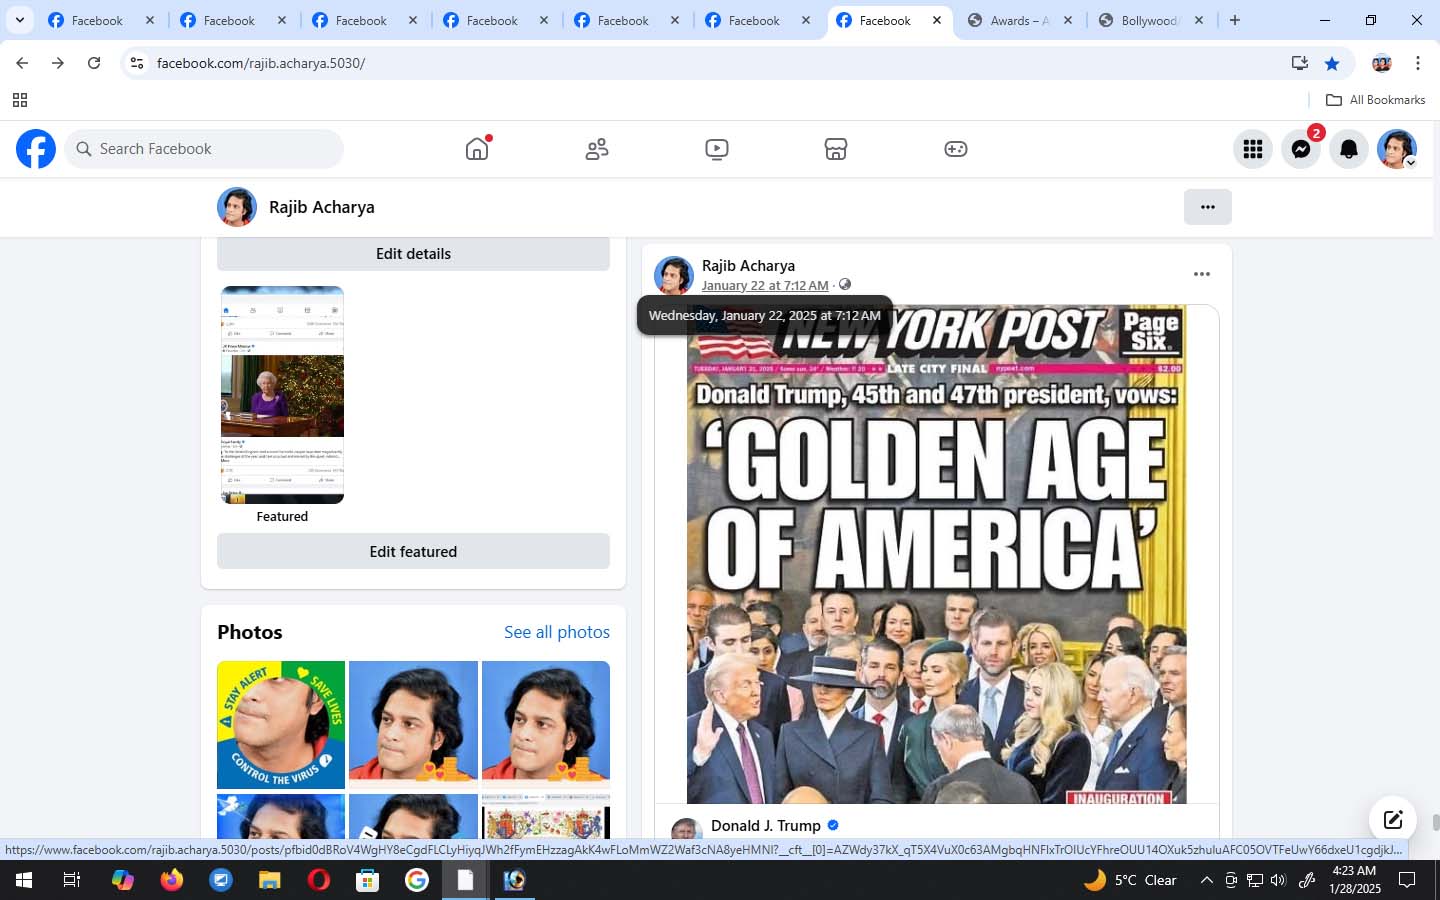This screenshot has height=900, width=1440.
Task: Click the page vertical scrollbar thumb
Action: pos(1434,823)
